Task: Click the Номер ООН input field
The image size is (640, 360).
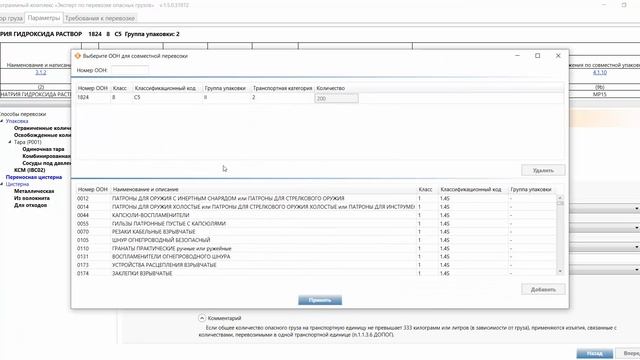Action: [129, 70]
